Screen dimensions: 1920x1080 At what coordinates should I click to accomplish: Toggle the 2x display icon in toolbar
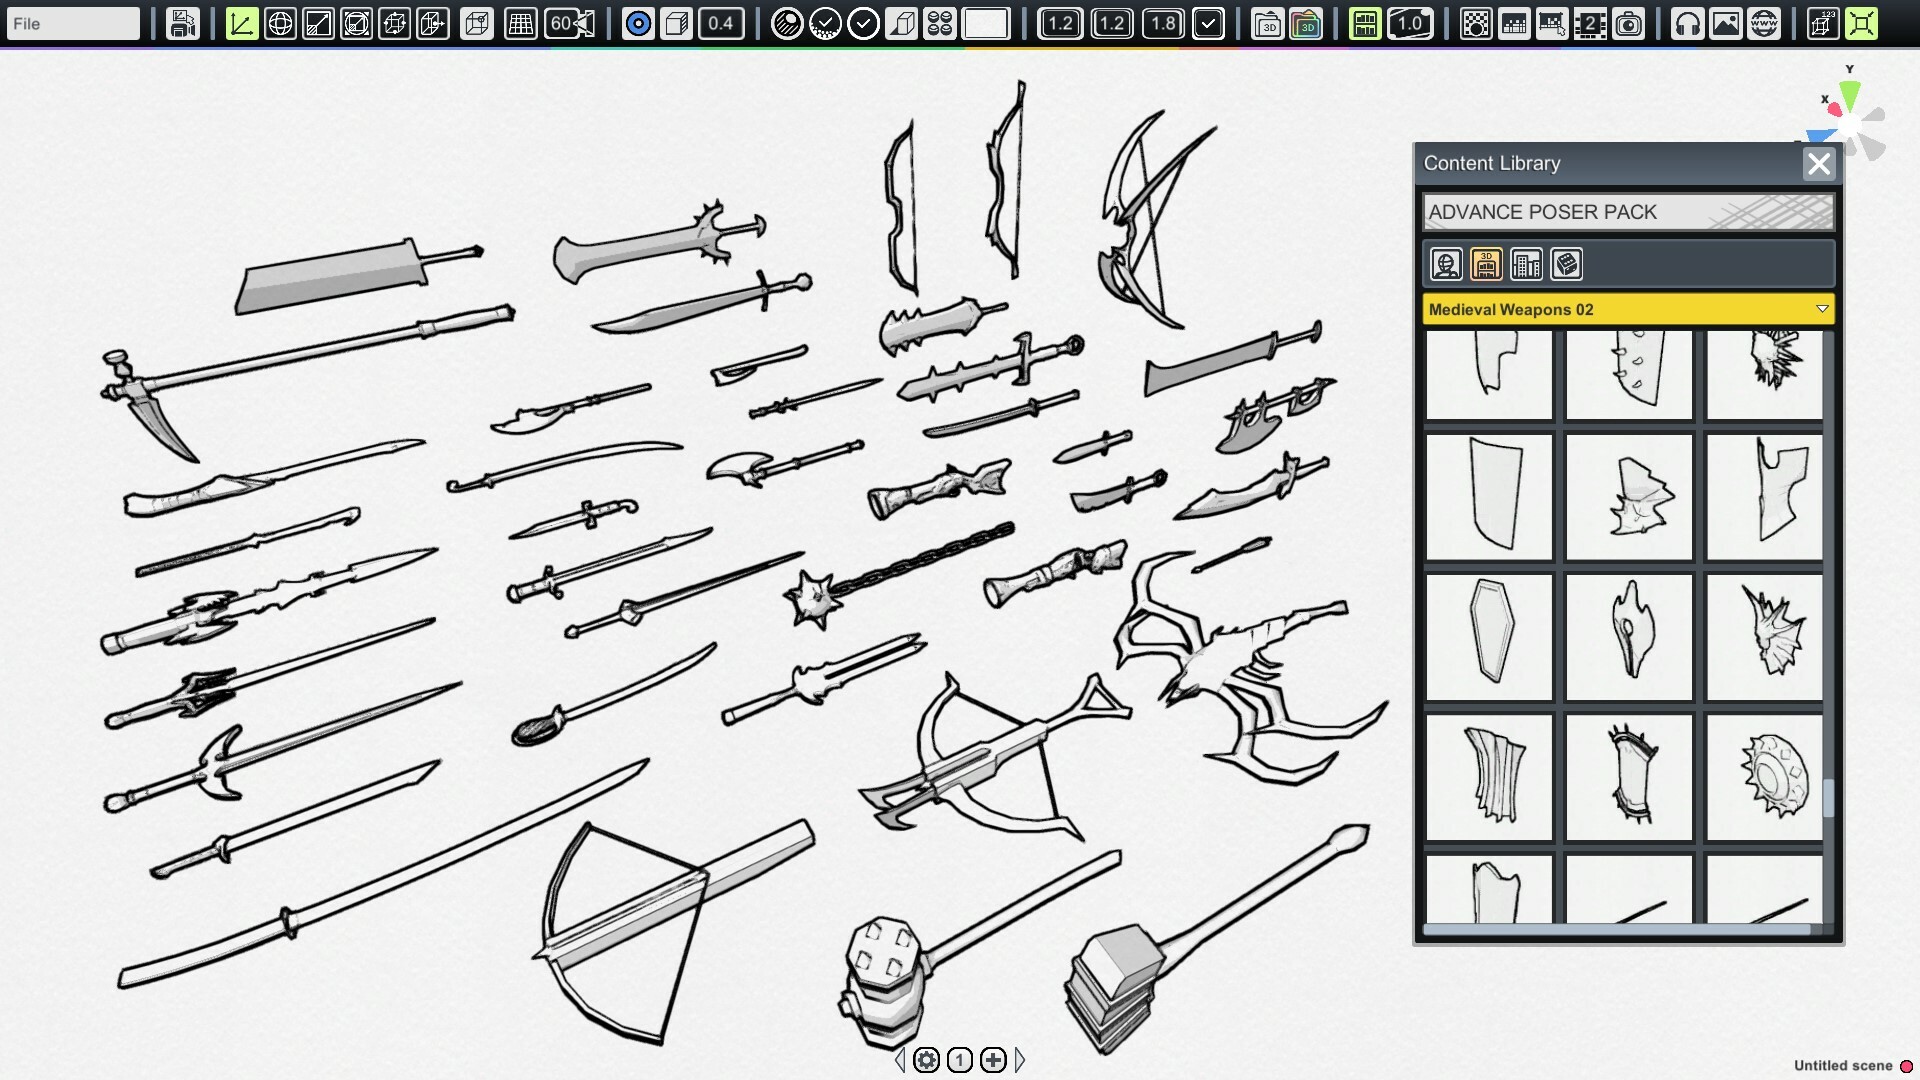(1592, 23)
